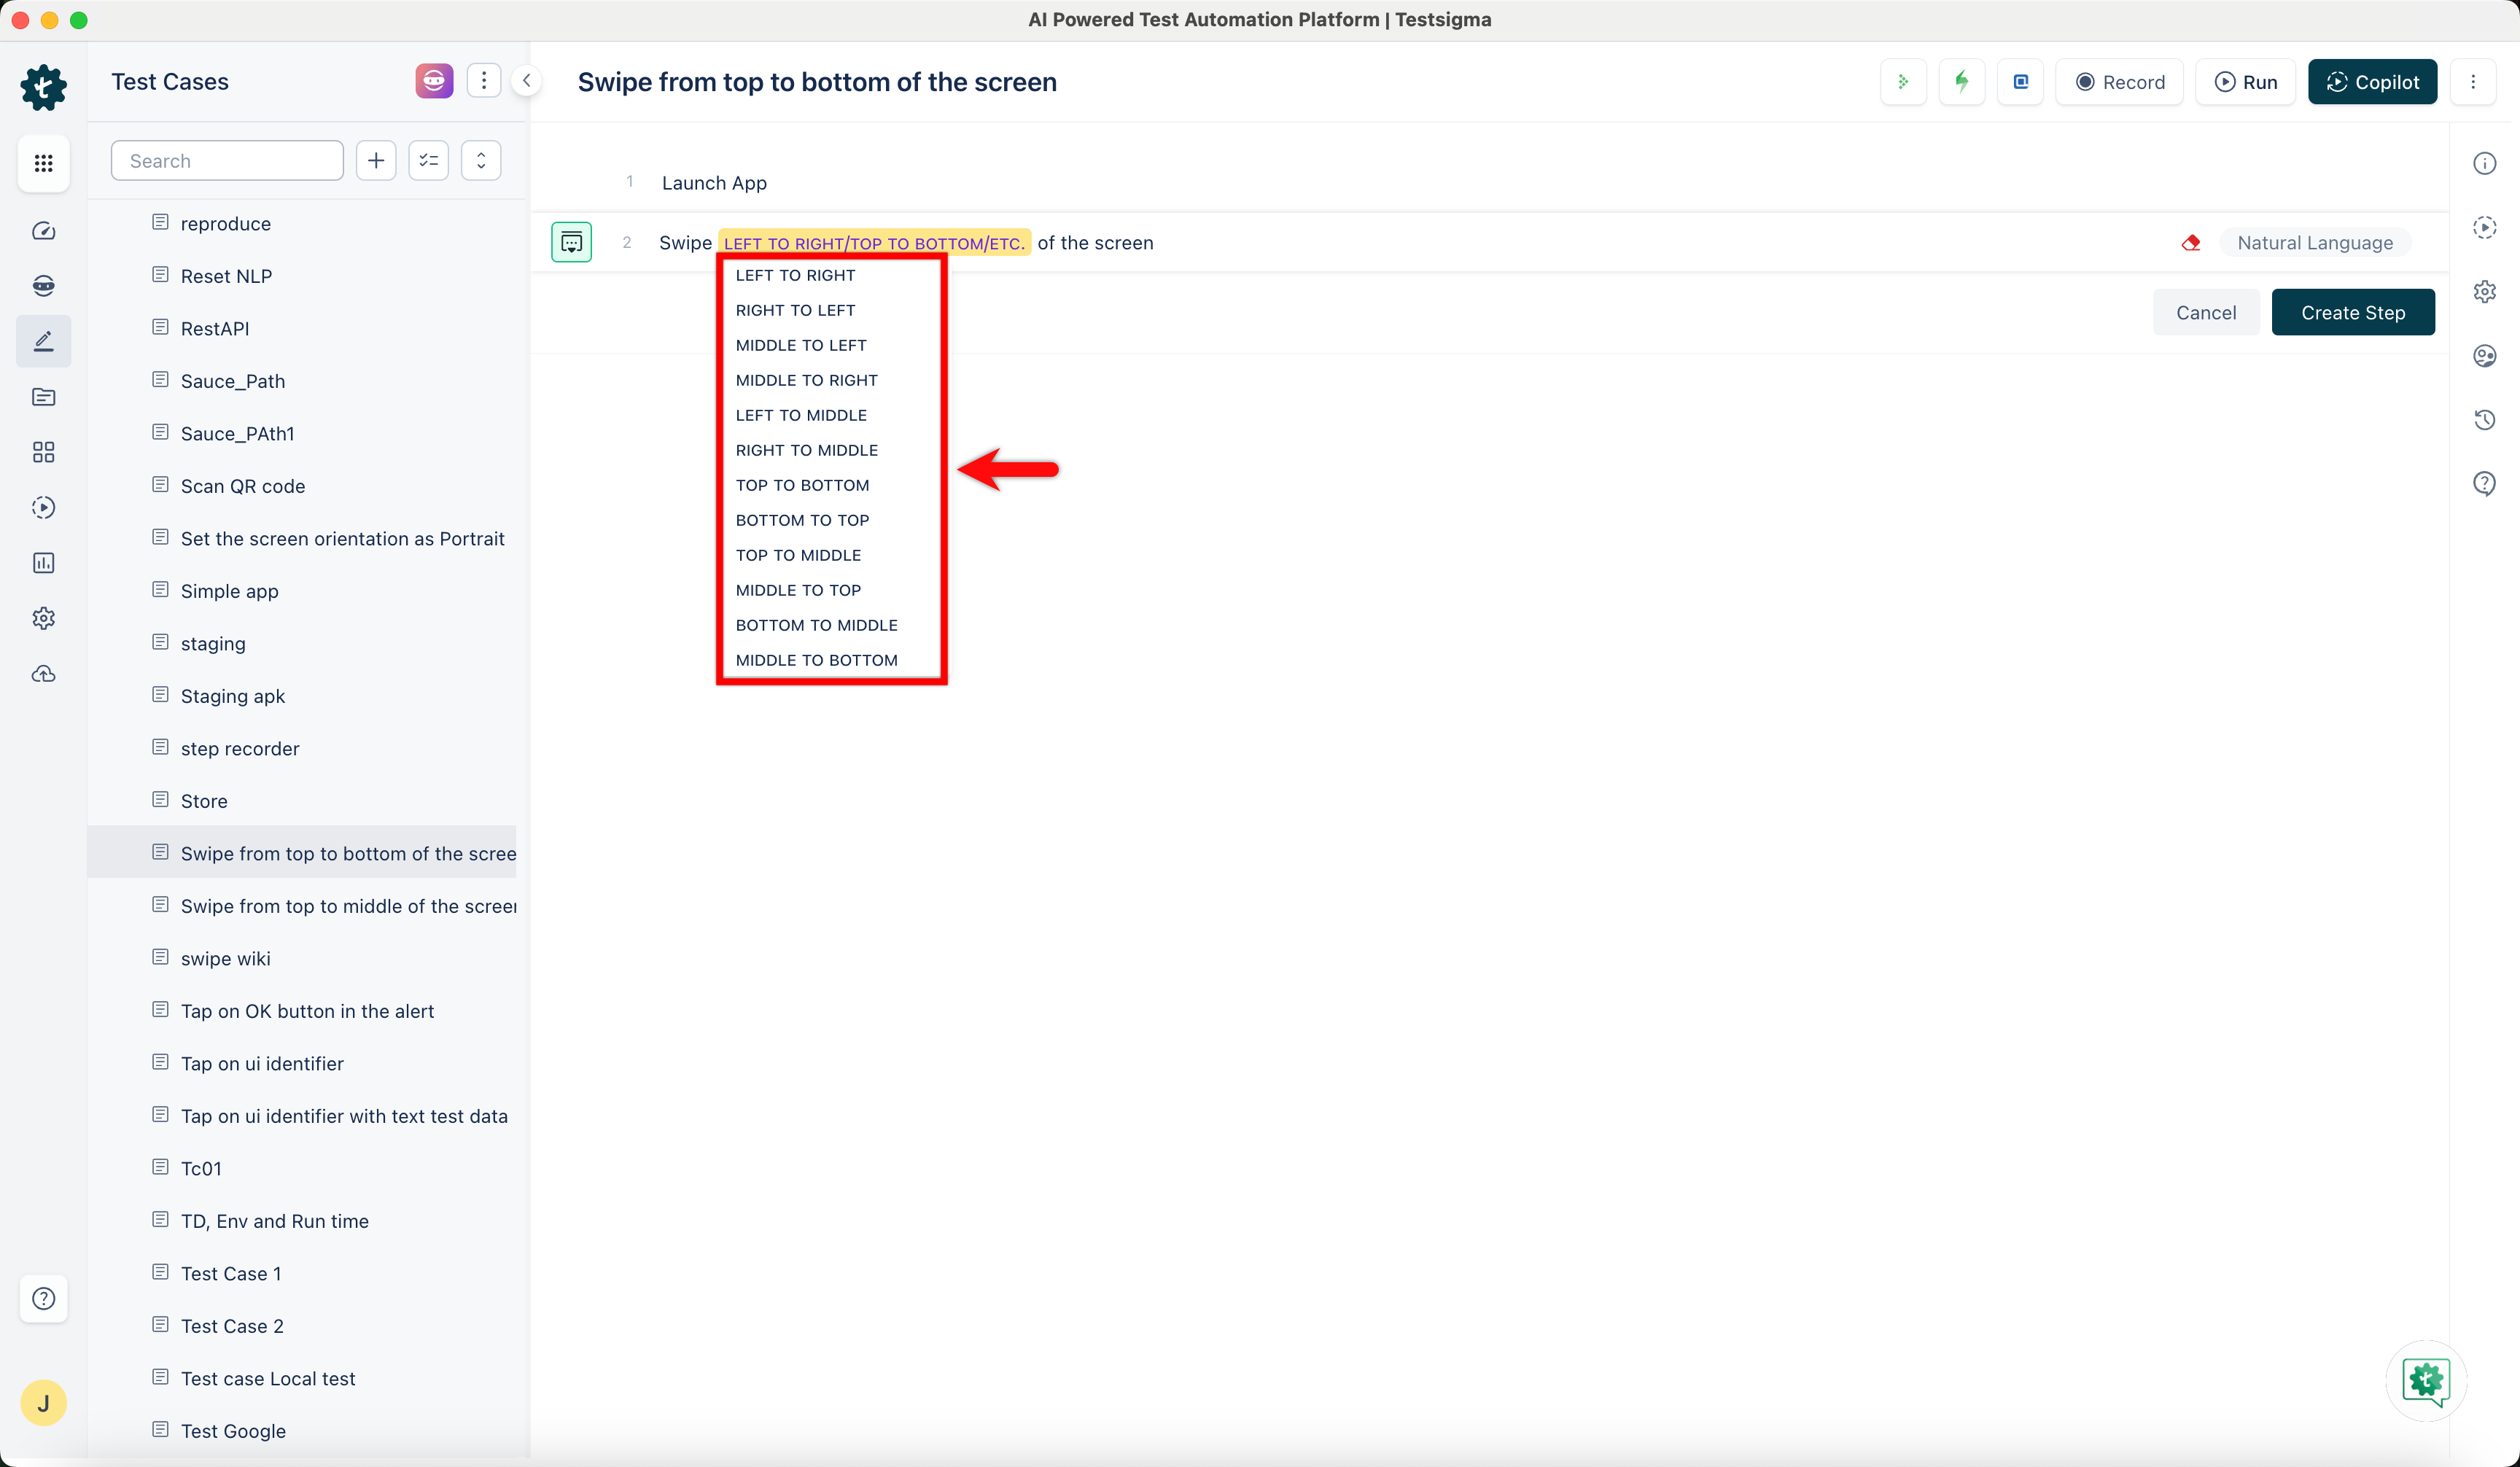Click the green lightning bolt icon

coord(1962,82)
